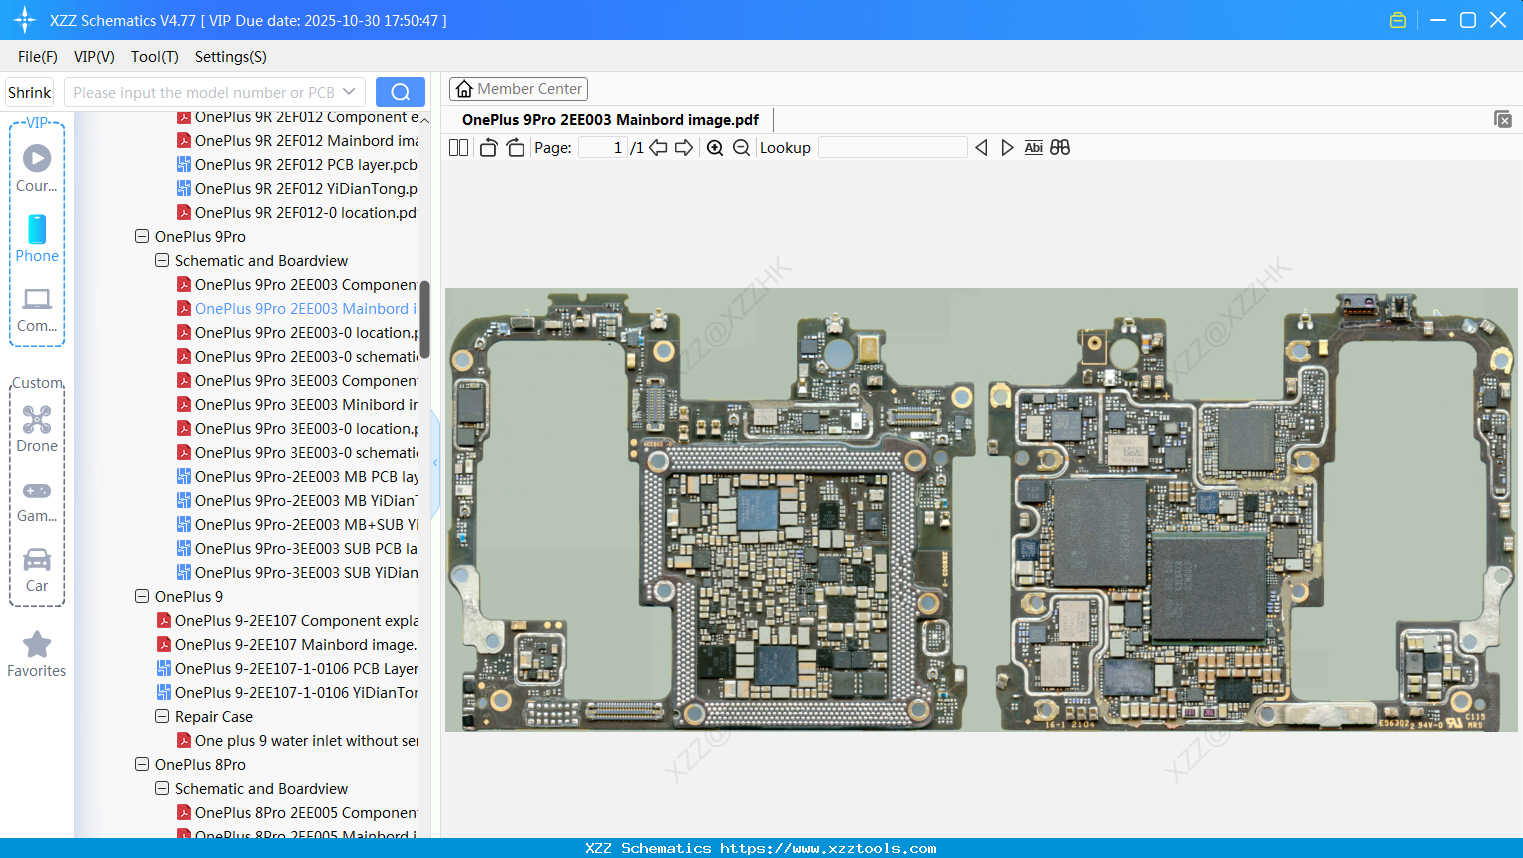
Task: Click the Shrink button
Action: tap(30, 92)
